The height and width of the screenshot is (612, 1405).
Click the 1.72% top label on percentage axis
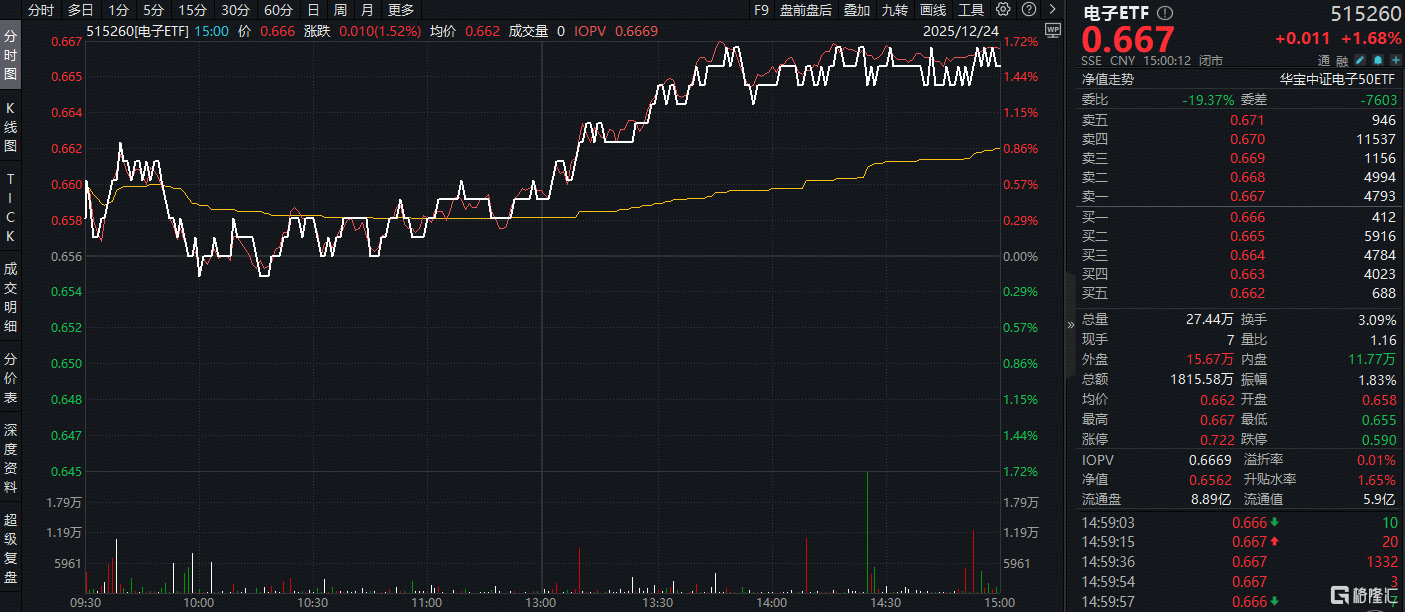pyautogui.click(x=1020, y=43)
